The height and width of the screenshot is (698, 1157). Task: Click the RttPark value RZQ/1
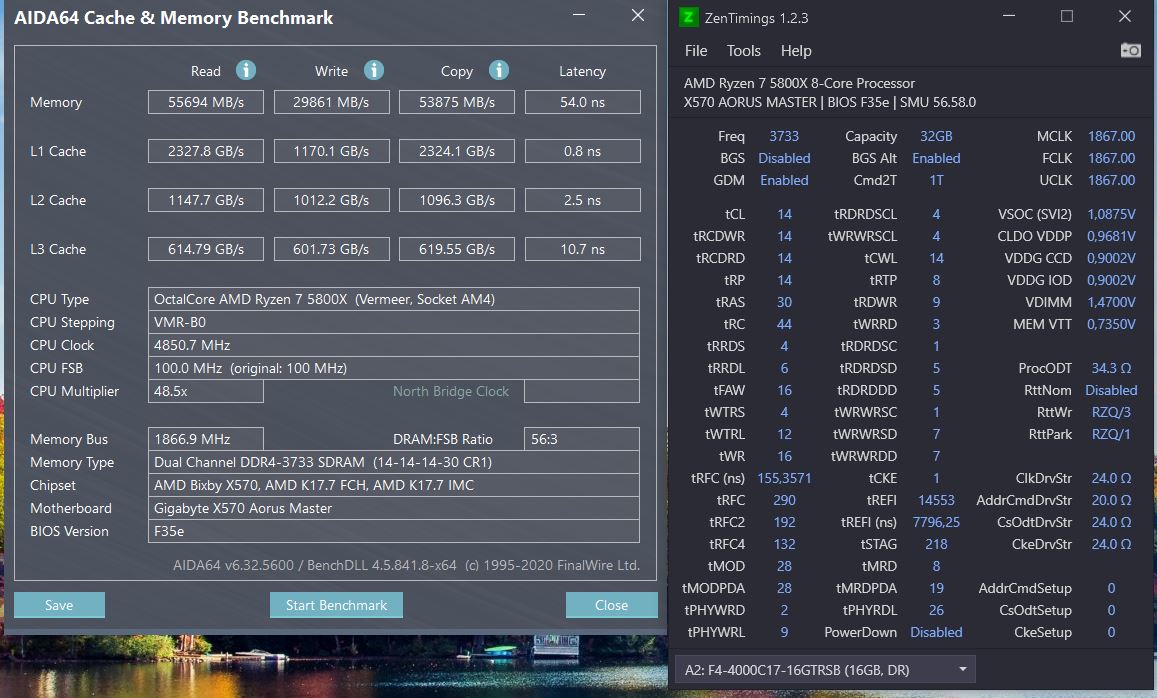click(1111, 434)
